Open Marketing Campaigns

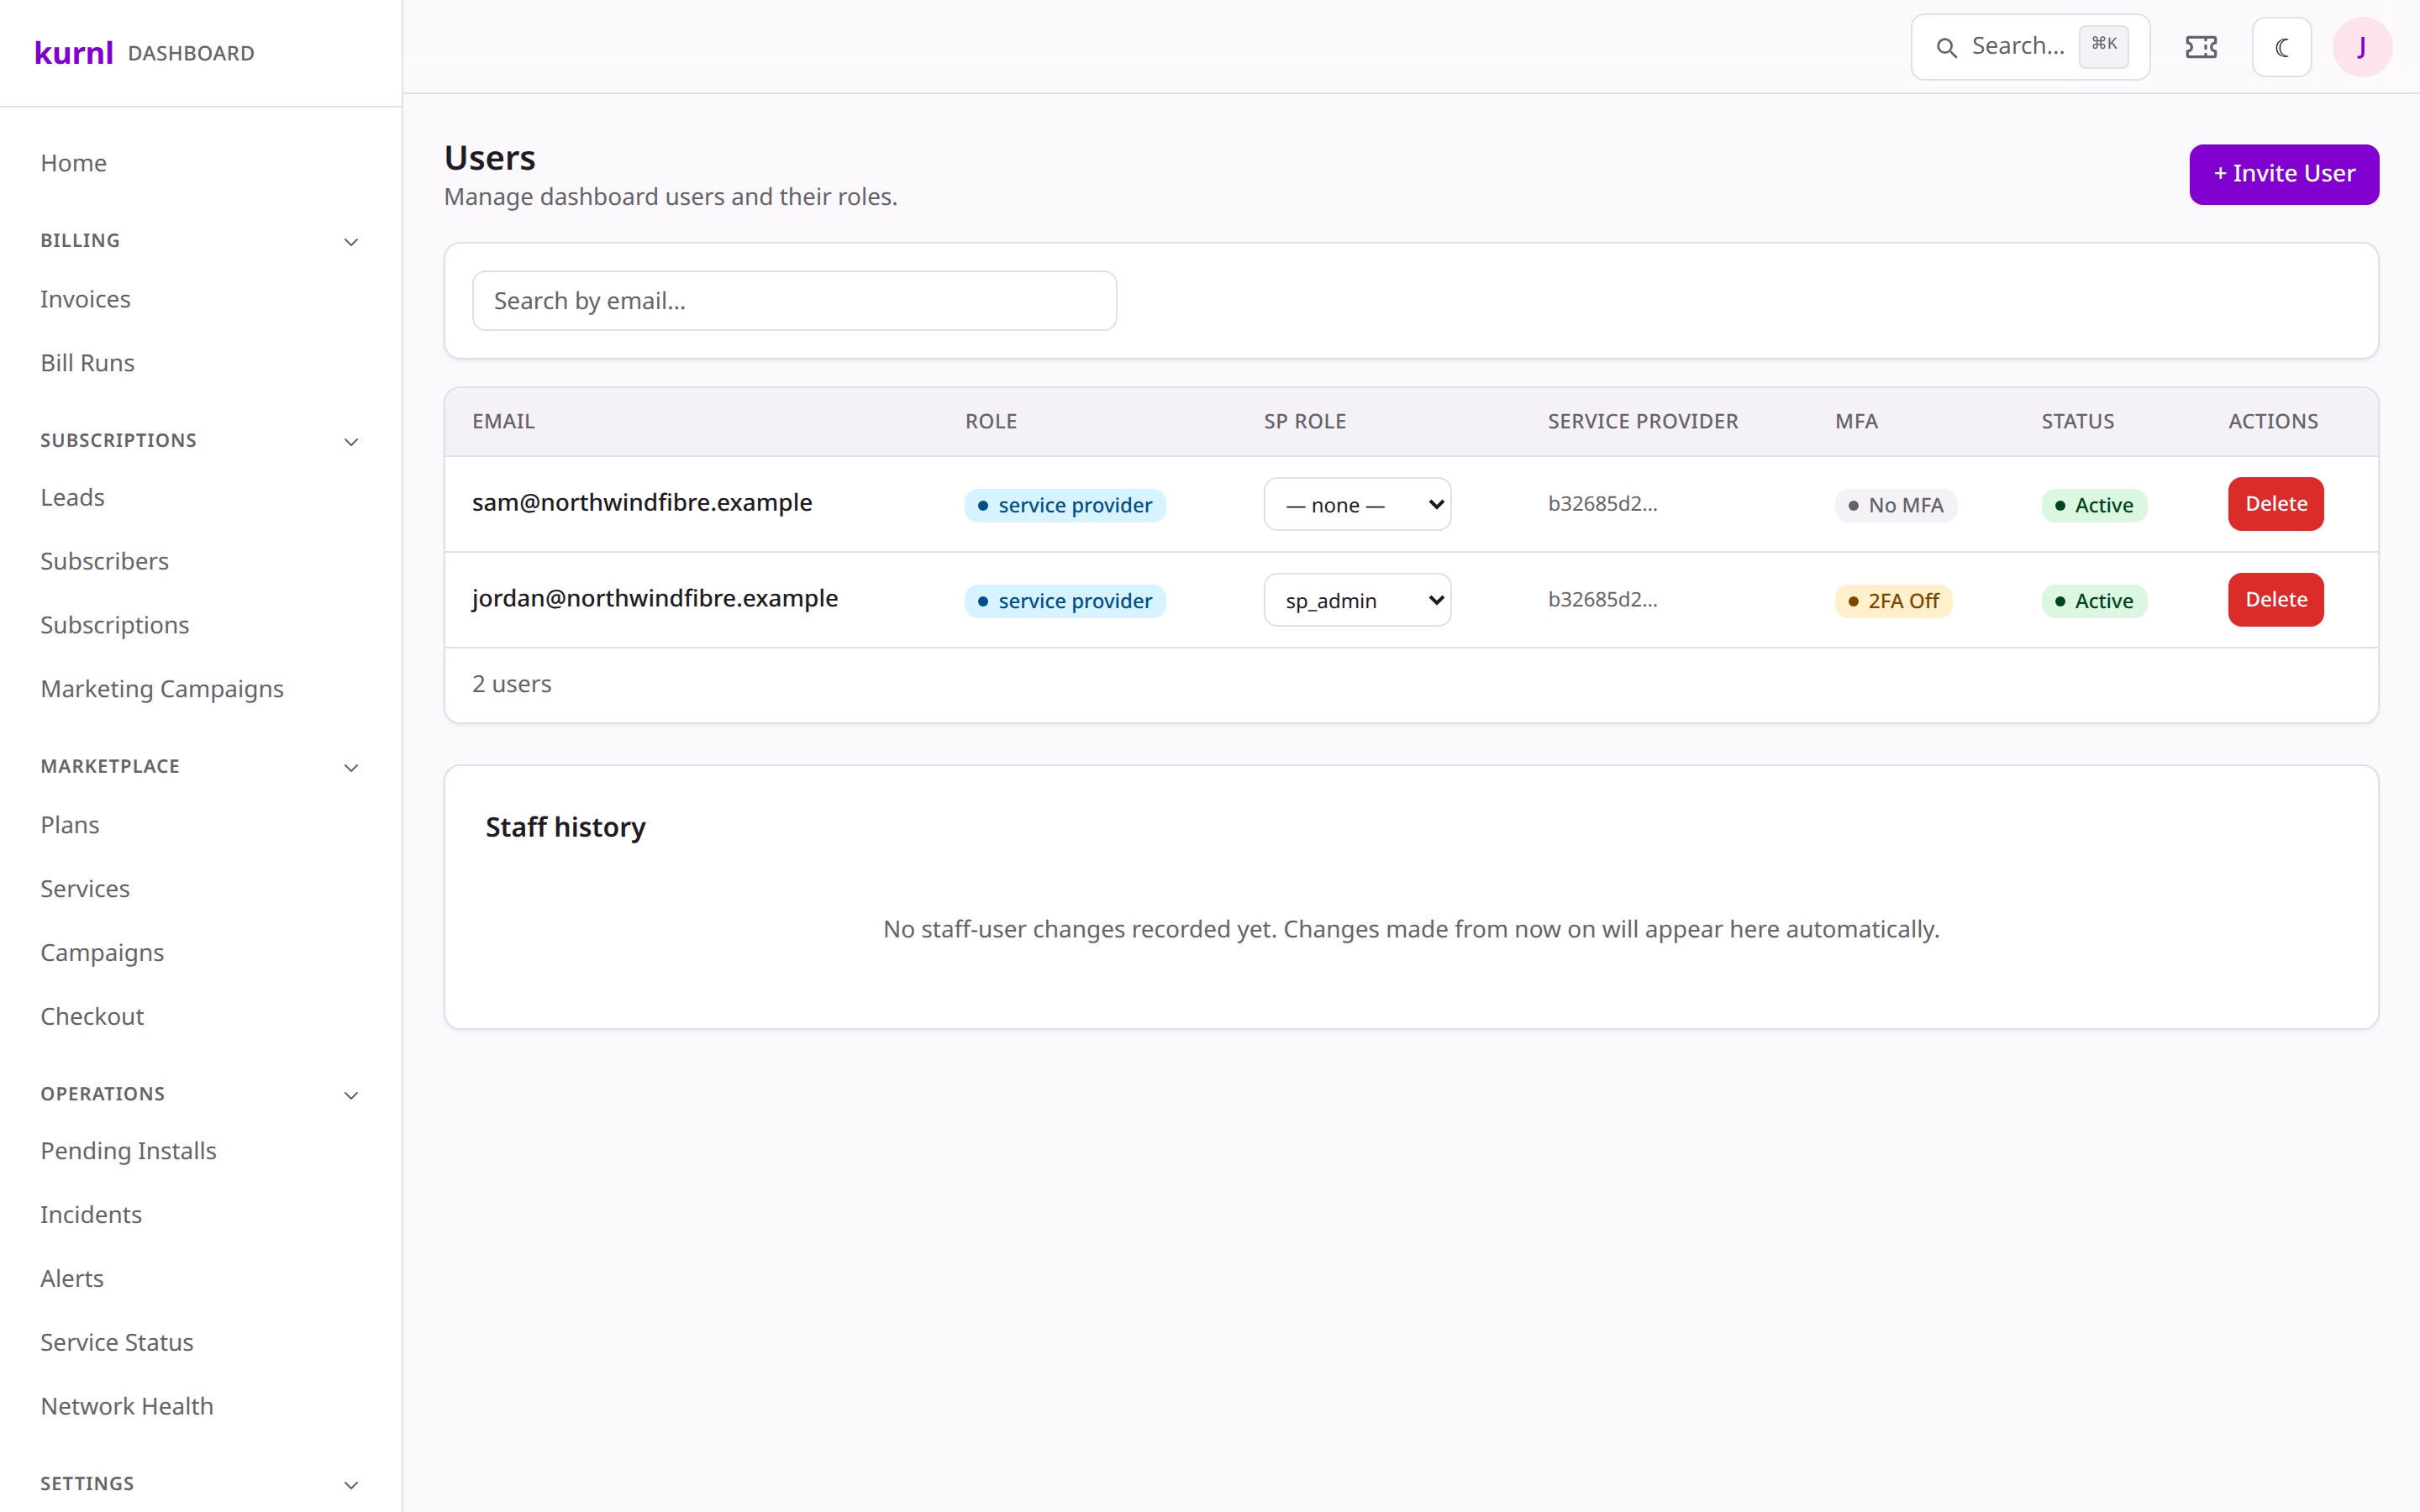pos(162,689)
